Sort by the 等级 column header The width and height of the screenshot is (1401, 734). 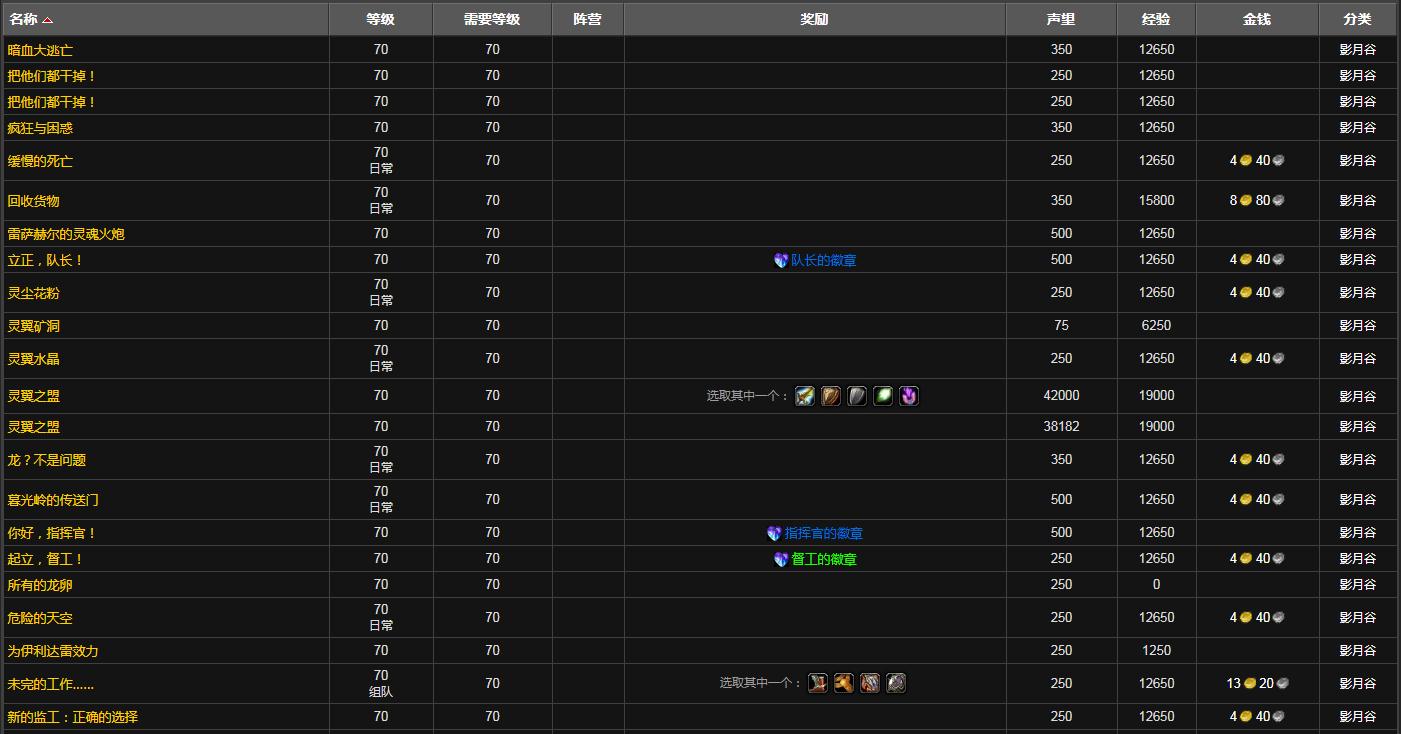[380, 19]
